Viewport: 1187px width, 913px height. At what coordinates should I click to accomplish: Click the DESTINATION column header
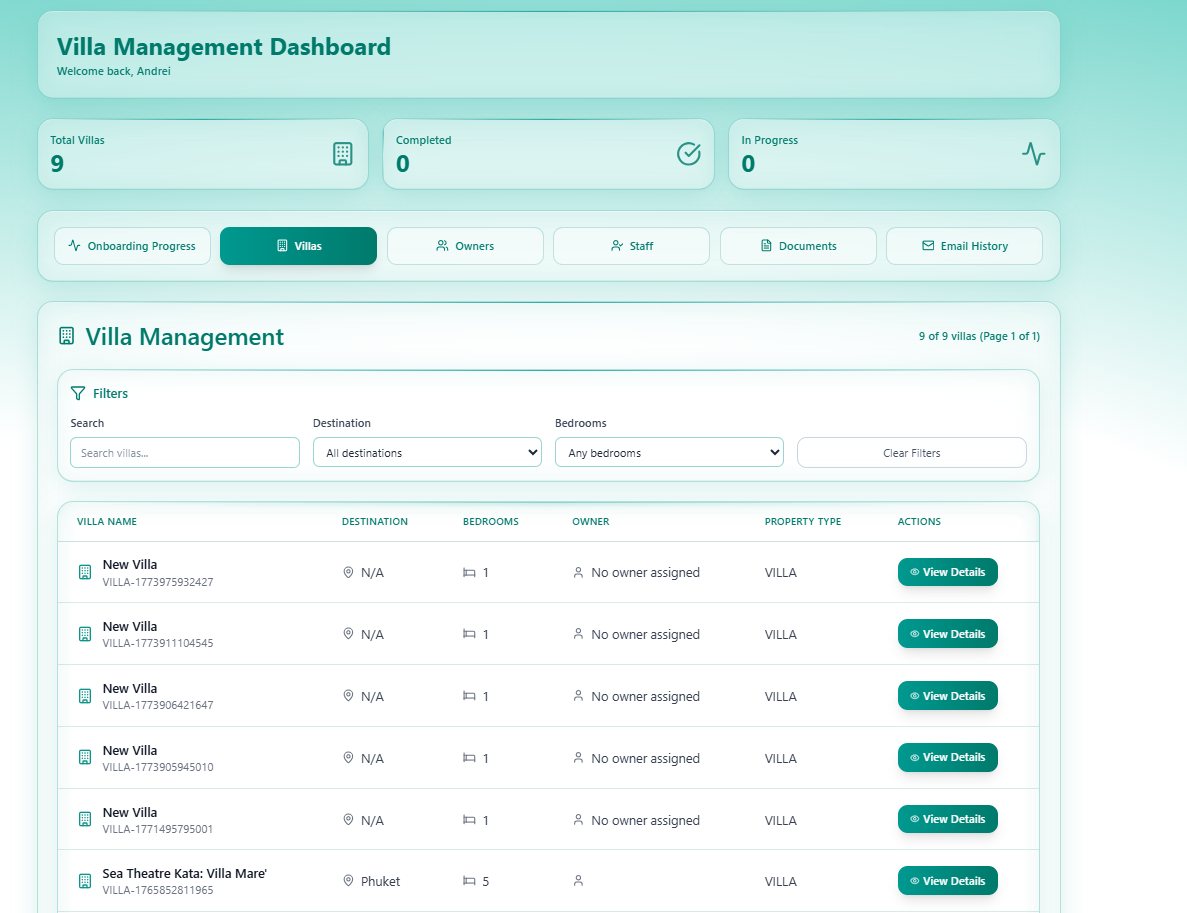(375, 522)
